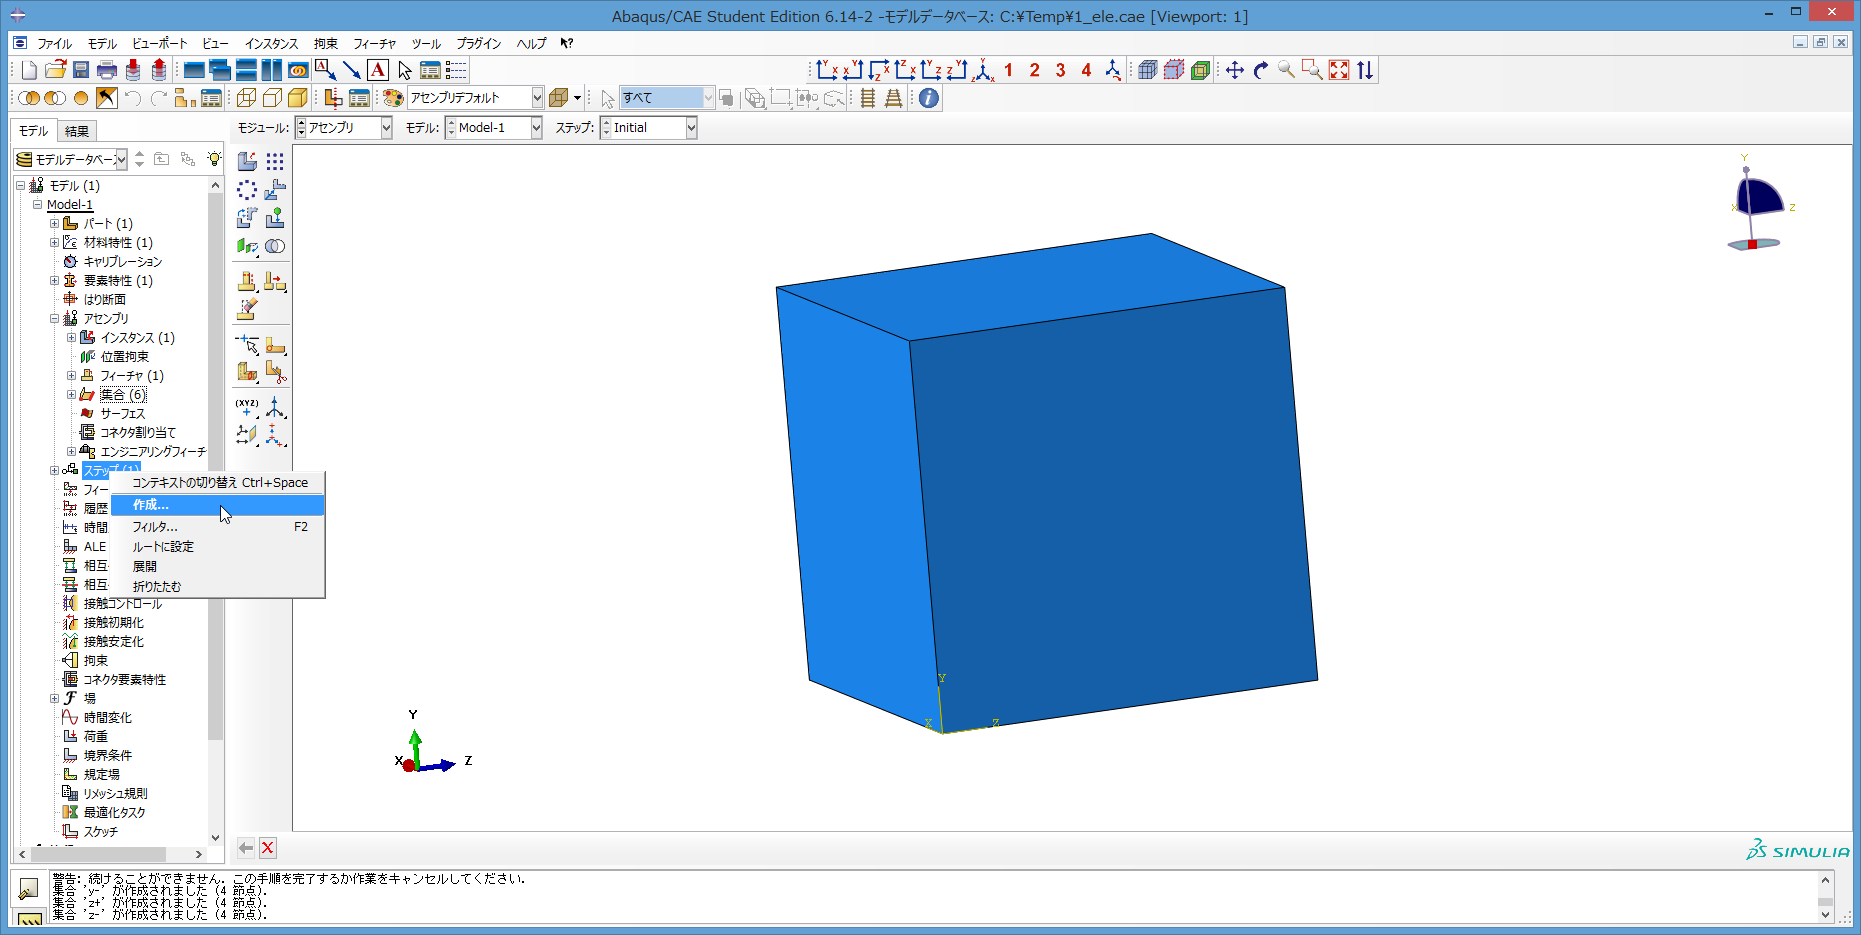Select the 荷重 tree item
The width and height of the screenshot is (1861, 935).
pyautogui.click(x=95, y=737)
